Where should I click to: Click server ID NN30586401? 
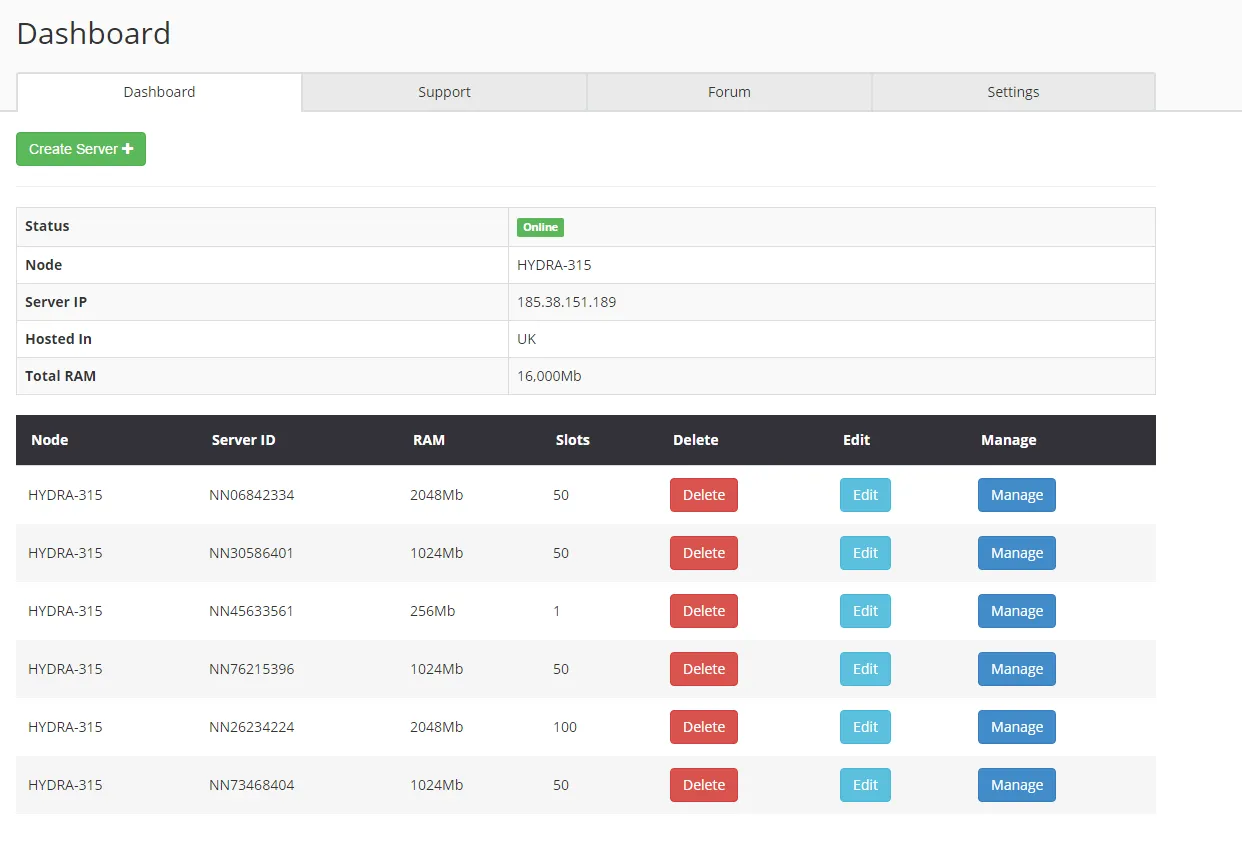(251, 553)
